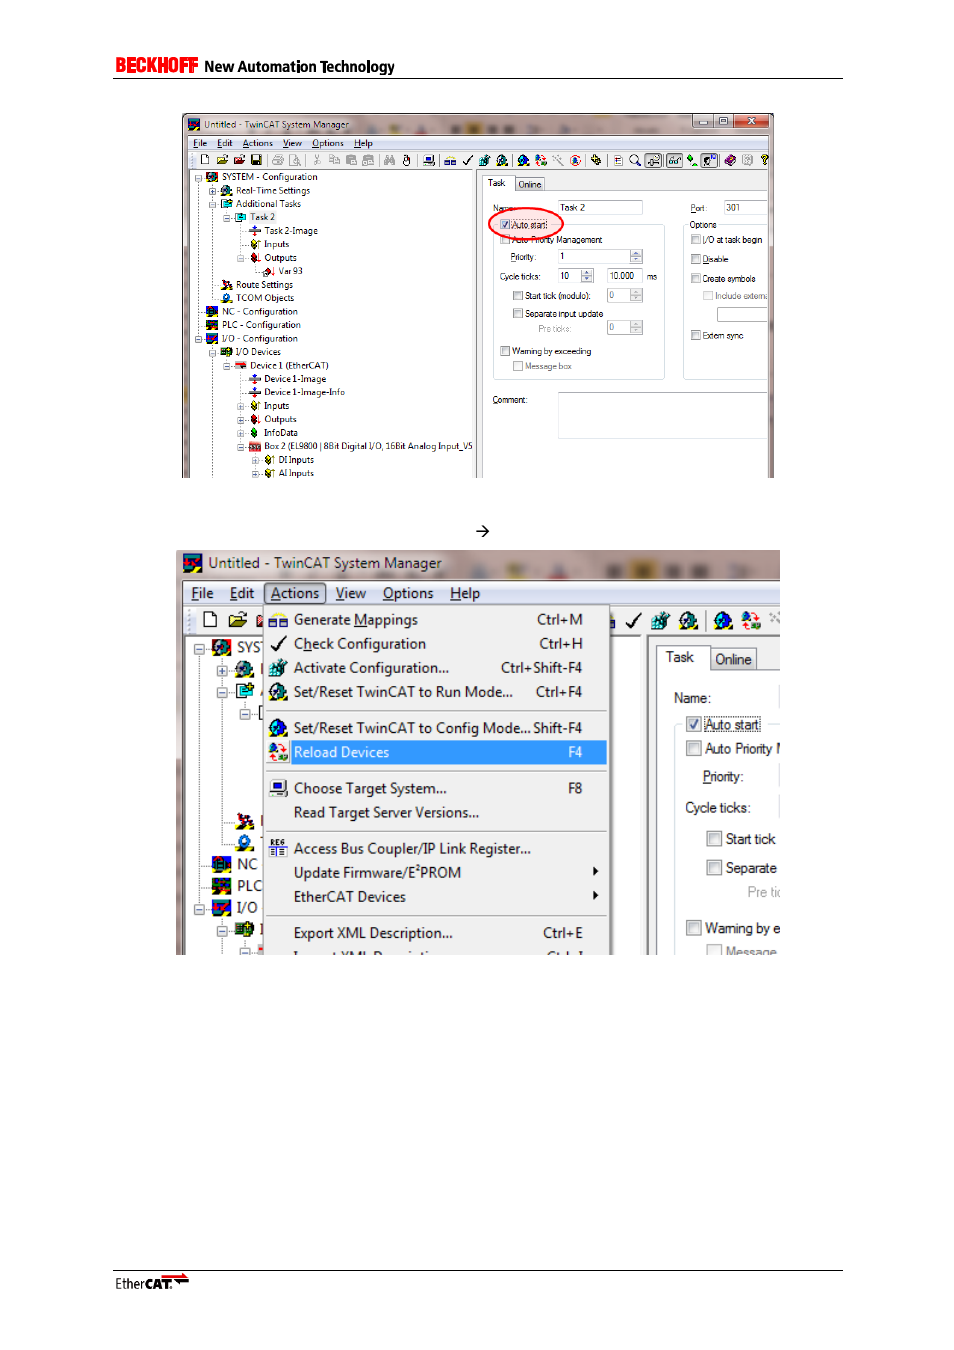
Task: Collapse I/O - Configuration node in upper tree
Action: click(198, 339)
